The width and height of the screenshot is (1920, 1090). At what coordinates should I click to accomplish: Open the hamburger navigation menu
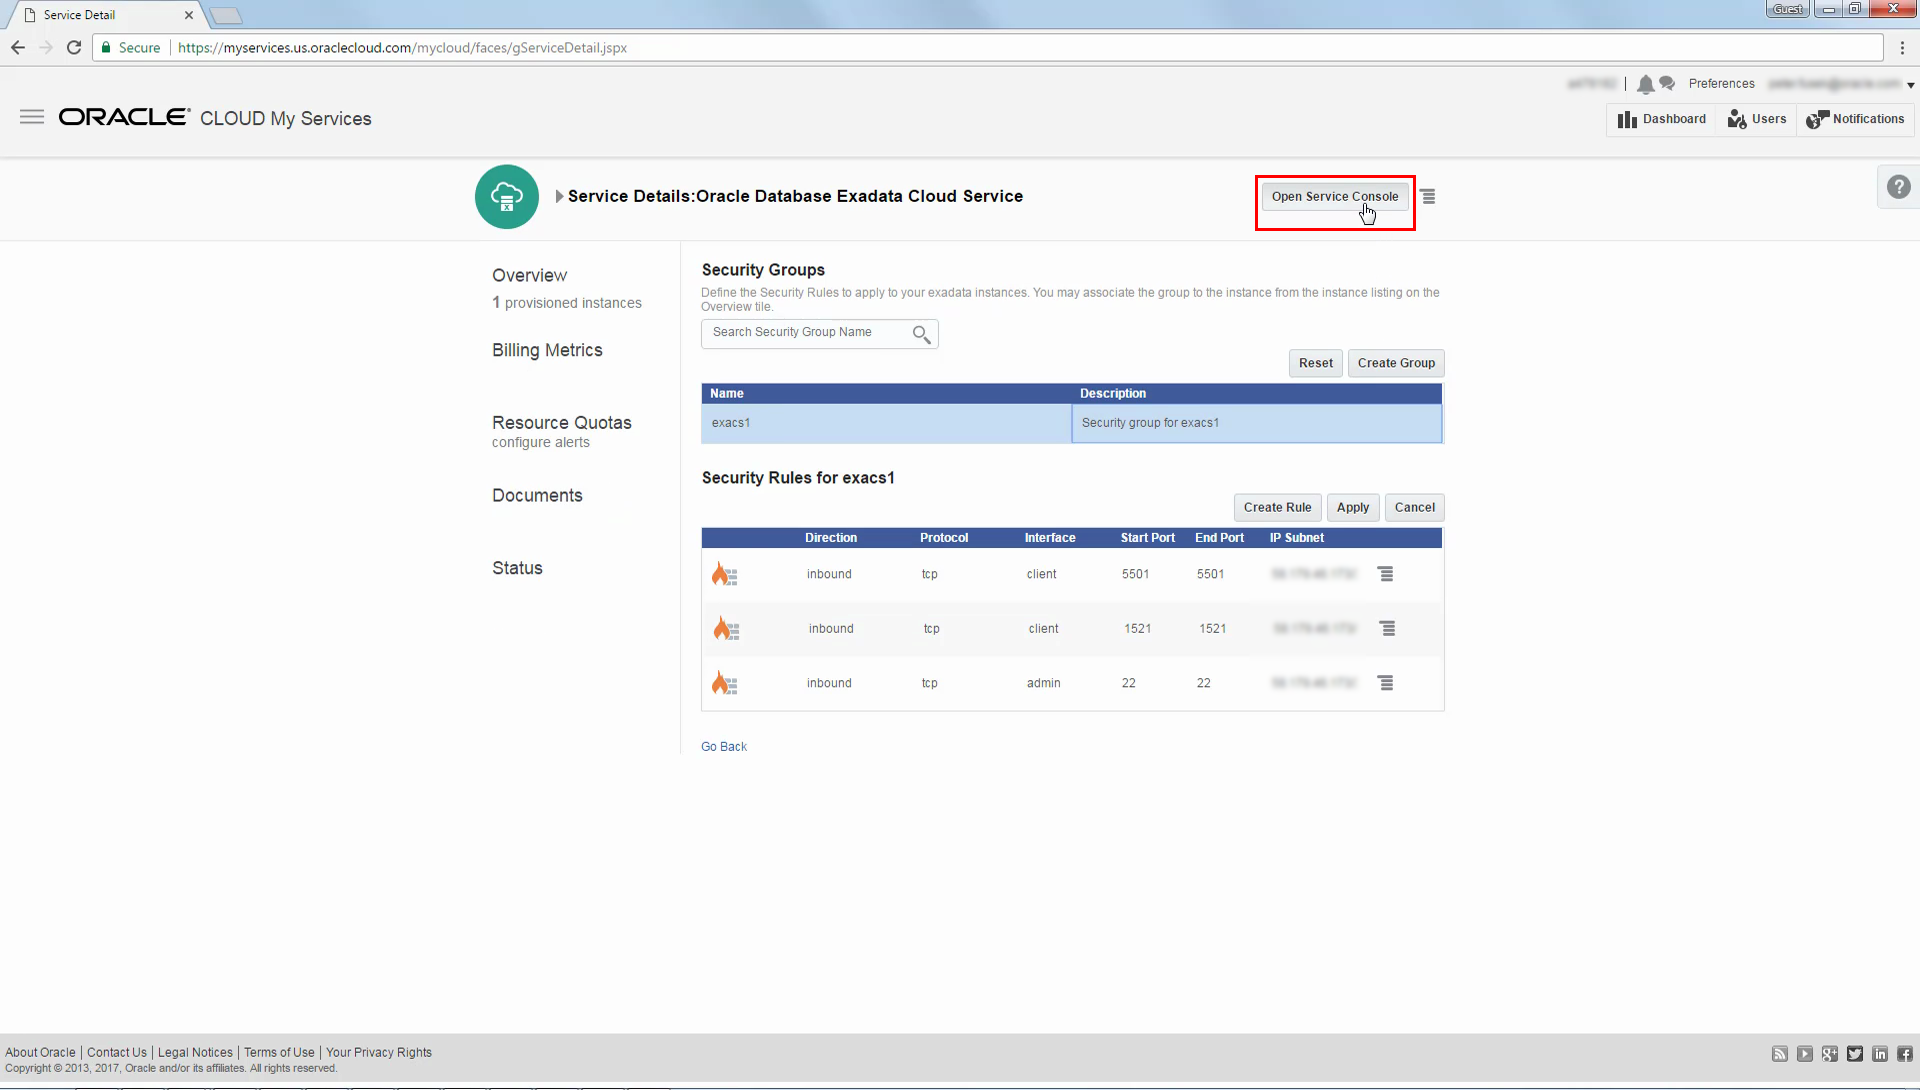coord(32,117)
